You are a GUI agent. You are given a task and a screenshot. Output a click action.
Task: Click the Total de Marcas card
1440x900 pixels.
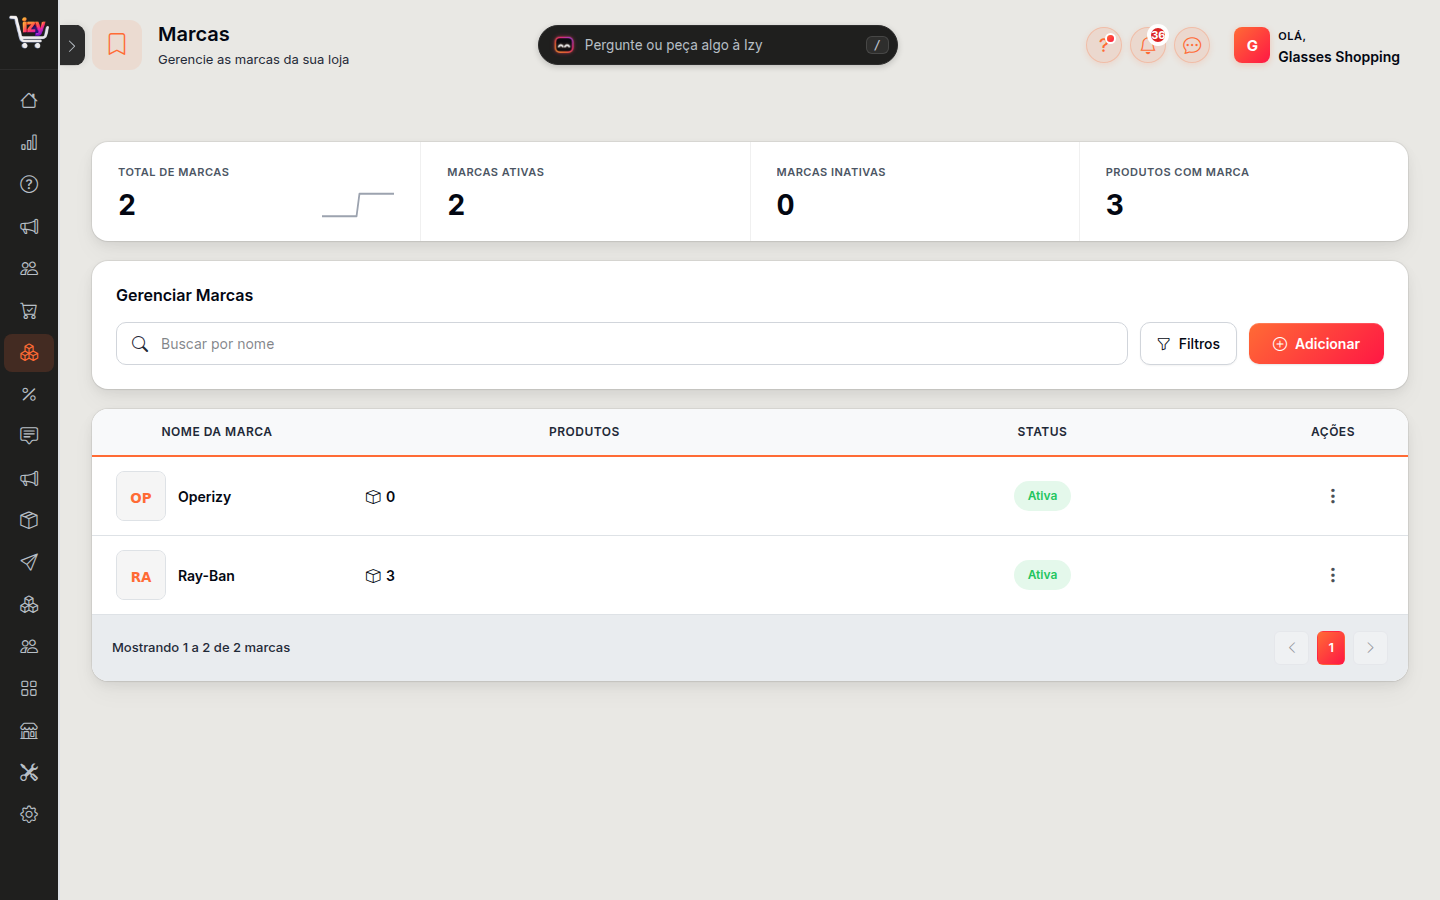(256, 191)
